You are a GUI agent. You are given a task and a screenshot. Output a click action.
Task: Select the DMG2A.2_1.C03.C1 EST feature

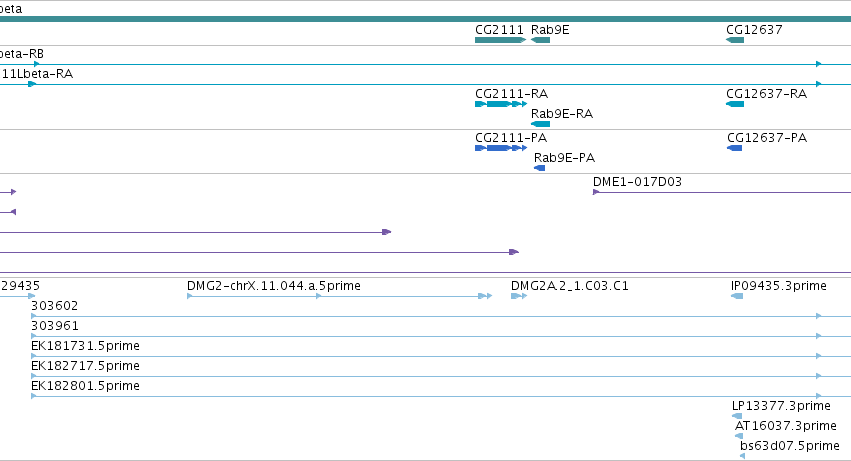pyautogui.click(x=519, y=296)
